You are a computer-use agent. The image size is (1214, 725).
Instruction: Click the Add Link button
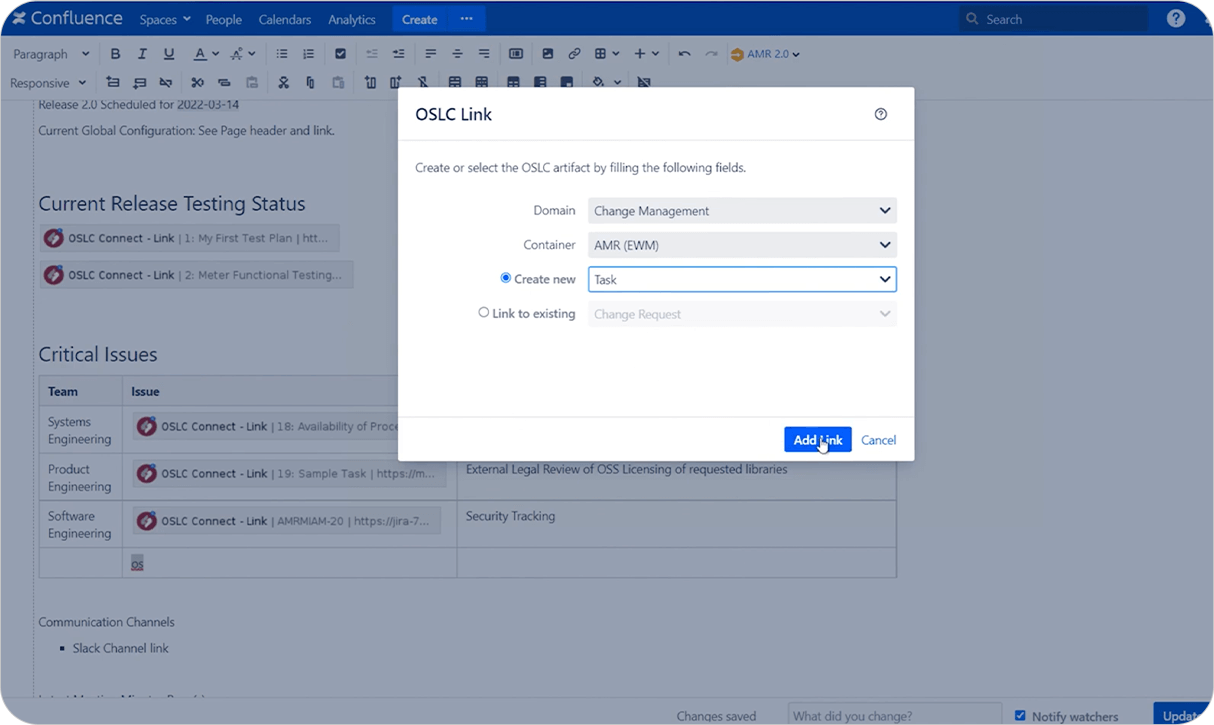click(817, 439)
